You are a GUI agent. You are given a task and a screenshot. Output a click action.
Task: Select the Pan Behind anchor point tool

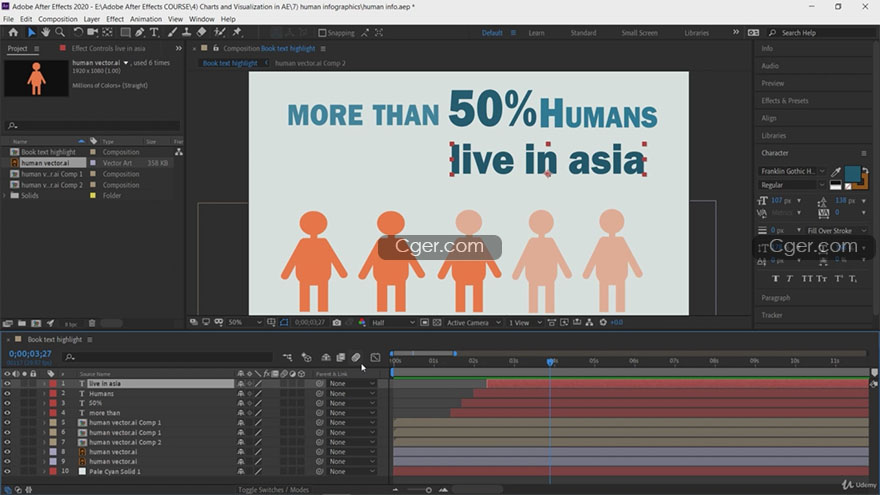(107, 33)
